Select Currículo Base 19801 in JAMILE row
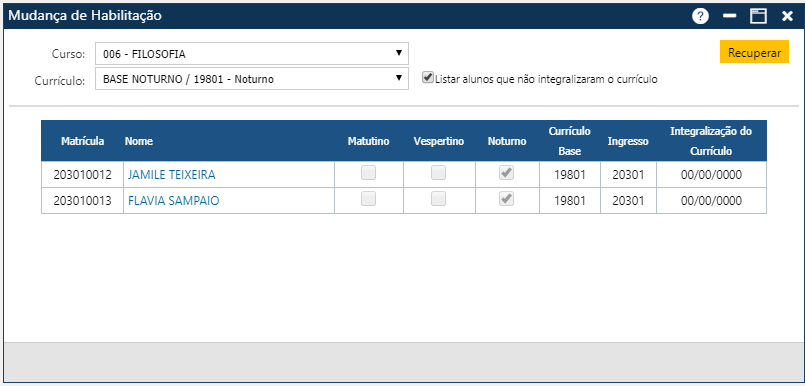 tap(569, 175)
